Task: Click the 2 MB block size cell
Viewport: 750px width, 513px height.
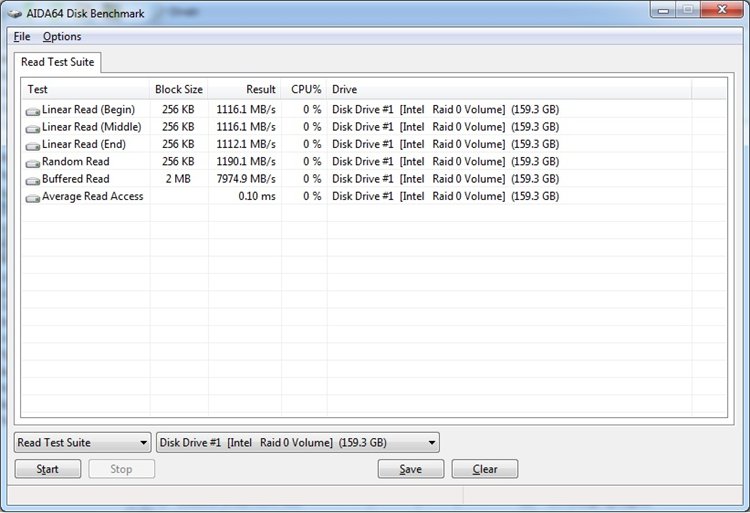Action: tap(178, 179)
